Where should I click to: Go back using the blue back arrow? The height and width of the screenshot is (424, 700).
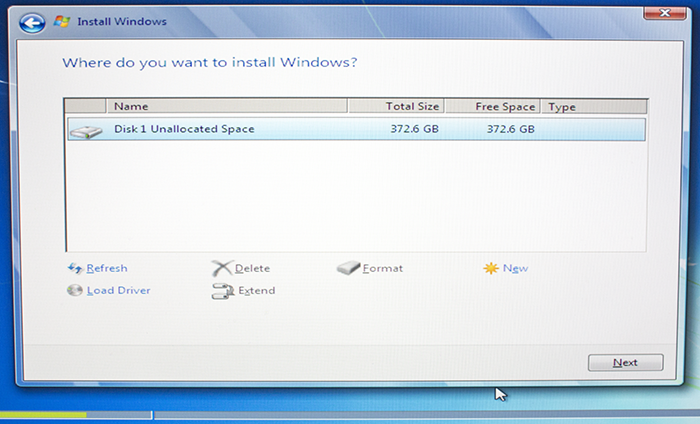[32, 23]
